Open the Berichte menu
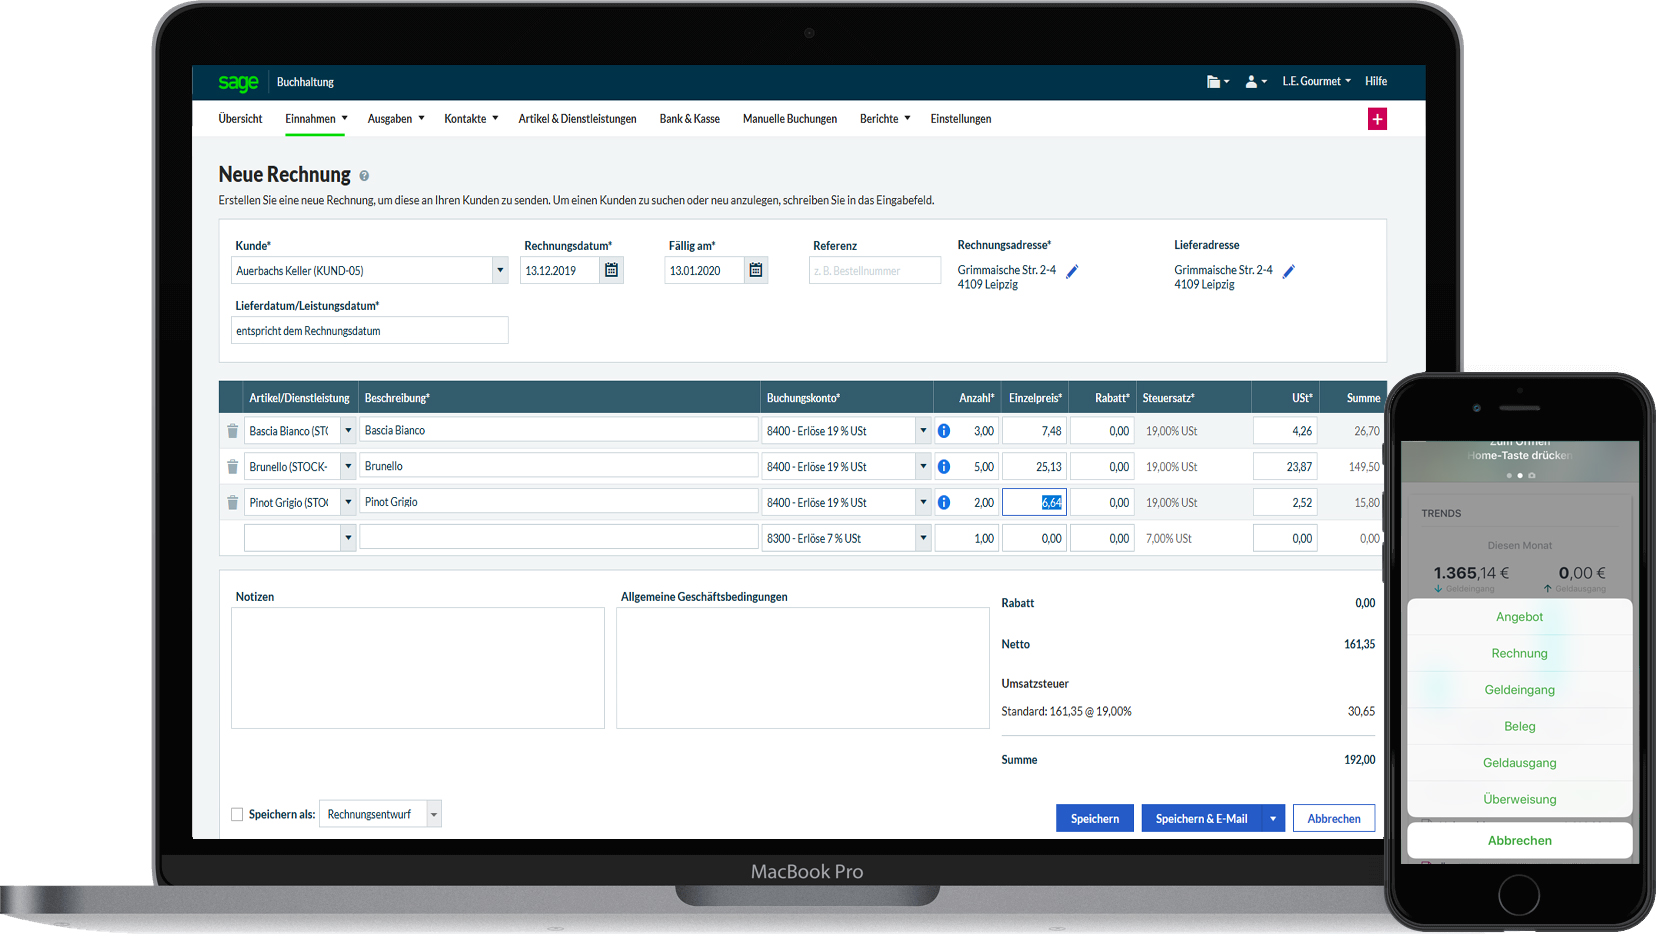The height and width of the screenshot is (936, 1660). click(885, 119)
